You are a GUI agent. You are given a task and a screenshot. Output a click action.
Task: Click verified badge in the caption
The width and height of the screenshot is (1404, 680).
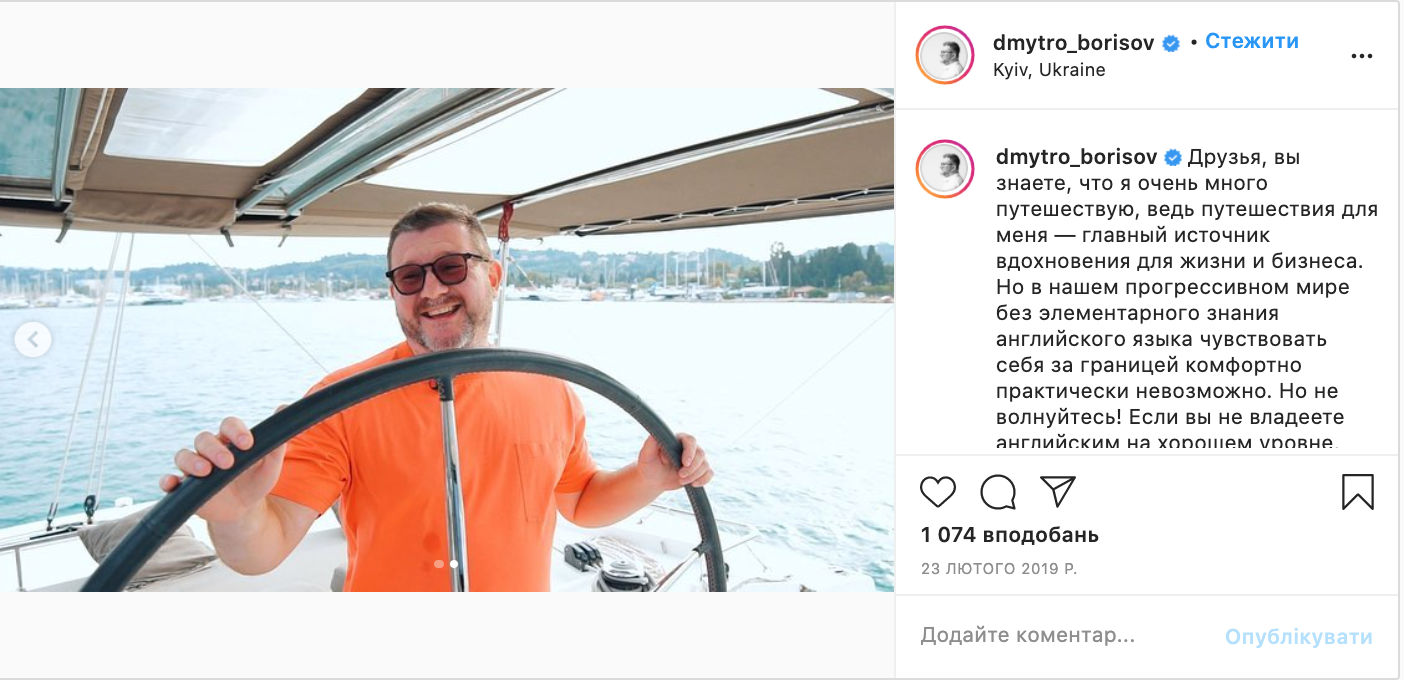(1174, 158)
